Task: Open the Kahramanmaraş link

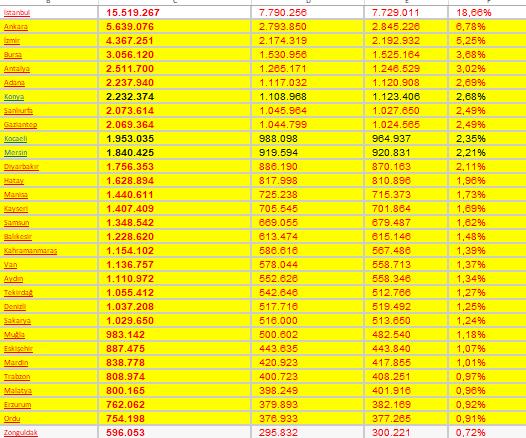Action: [31, 251]
